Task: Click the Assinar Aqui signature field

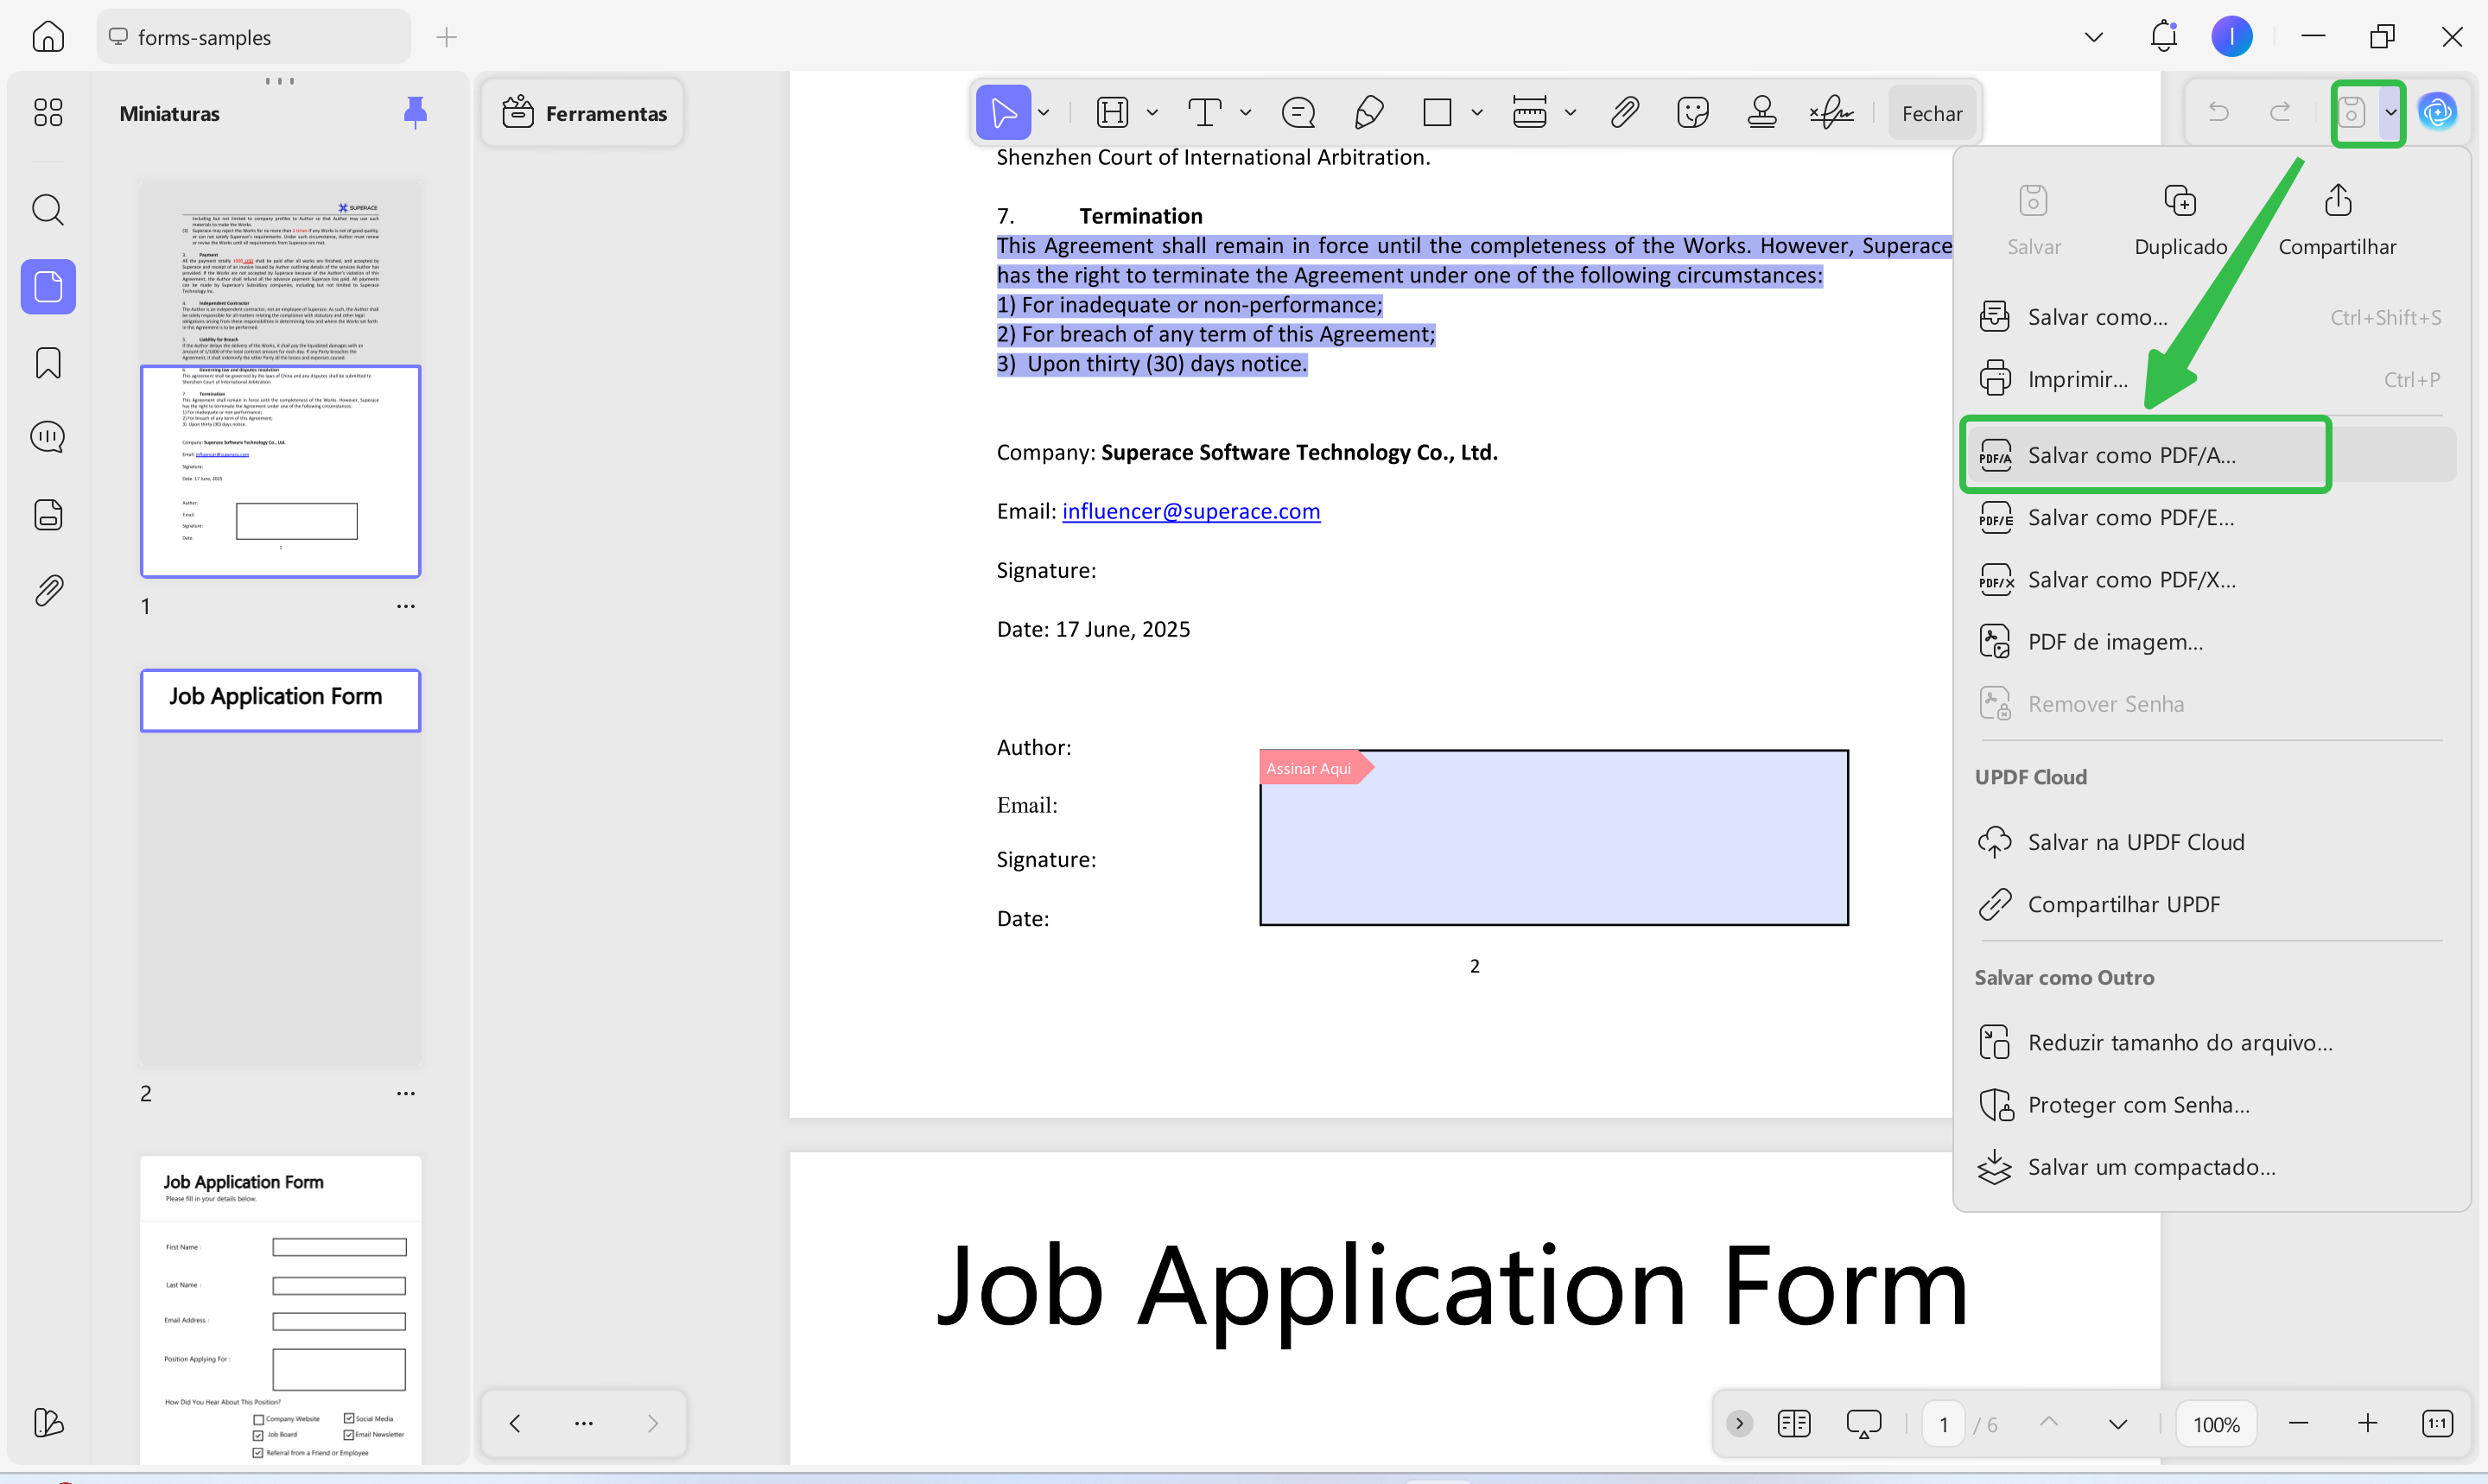Action: [x=1553, y=837]
